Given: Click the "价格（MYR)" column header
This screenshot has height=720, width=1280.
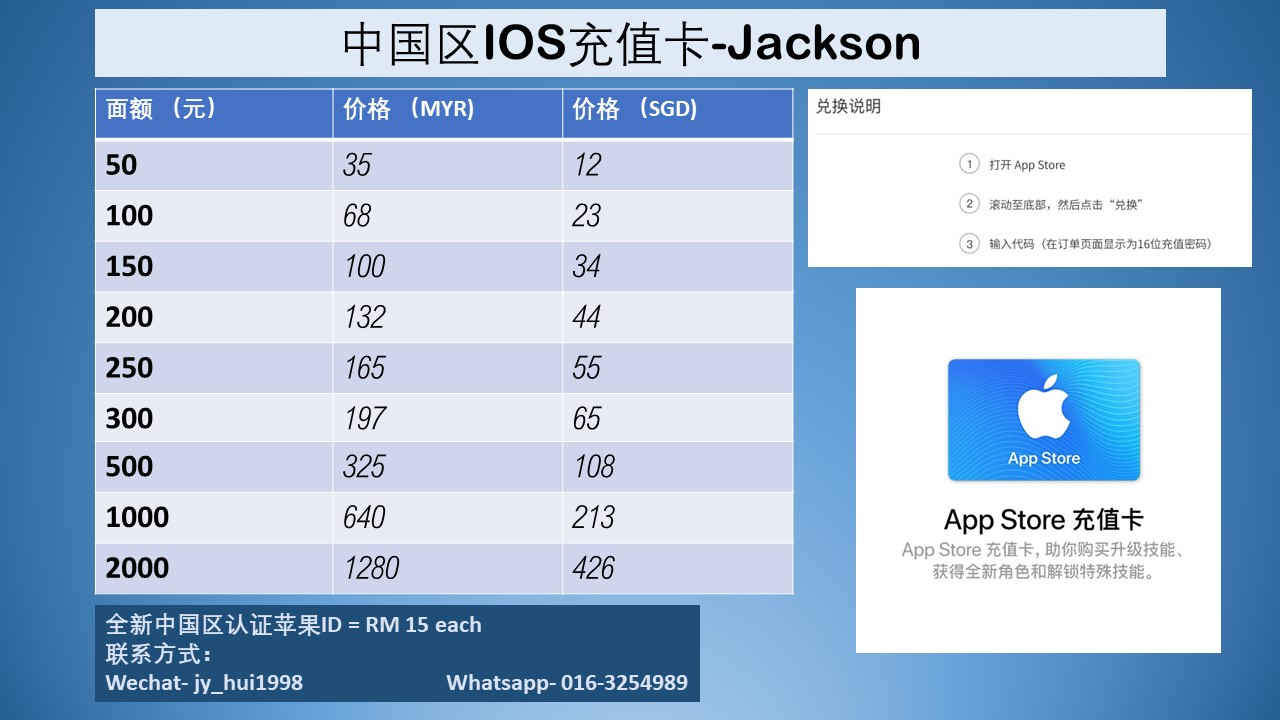Looking at the screenshot, I should pyautogui.click(x=448, y=113).
